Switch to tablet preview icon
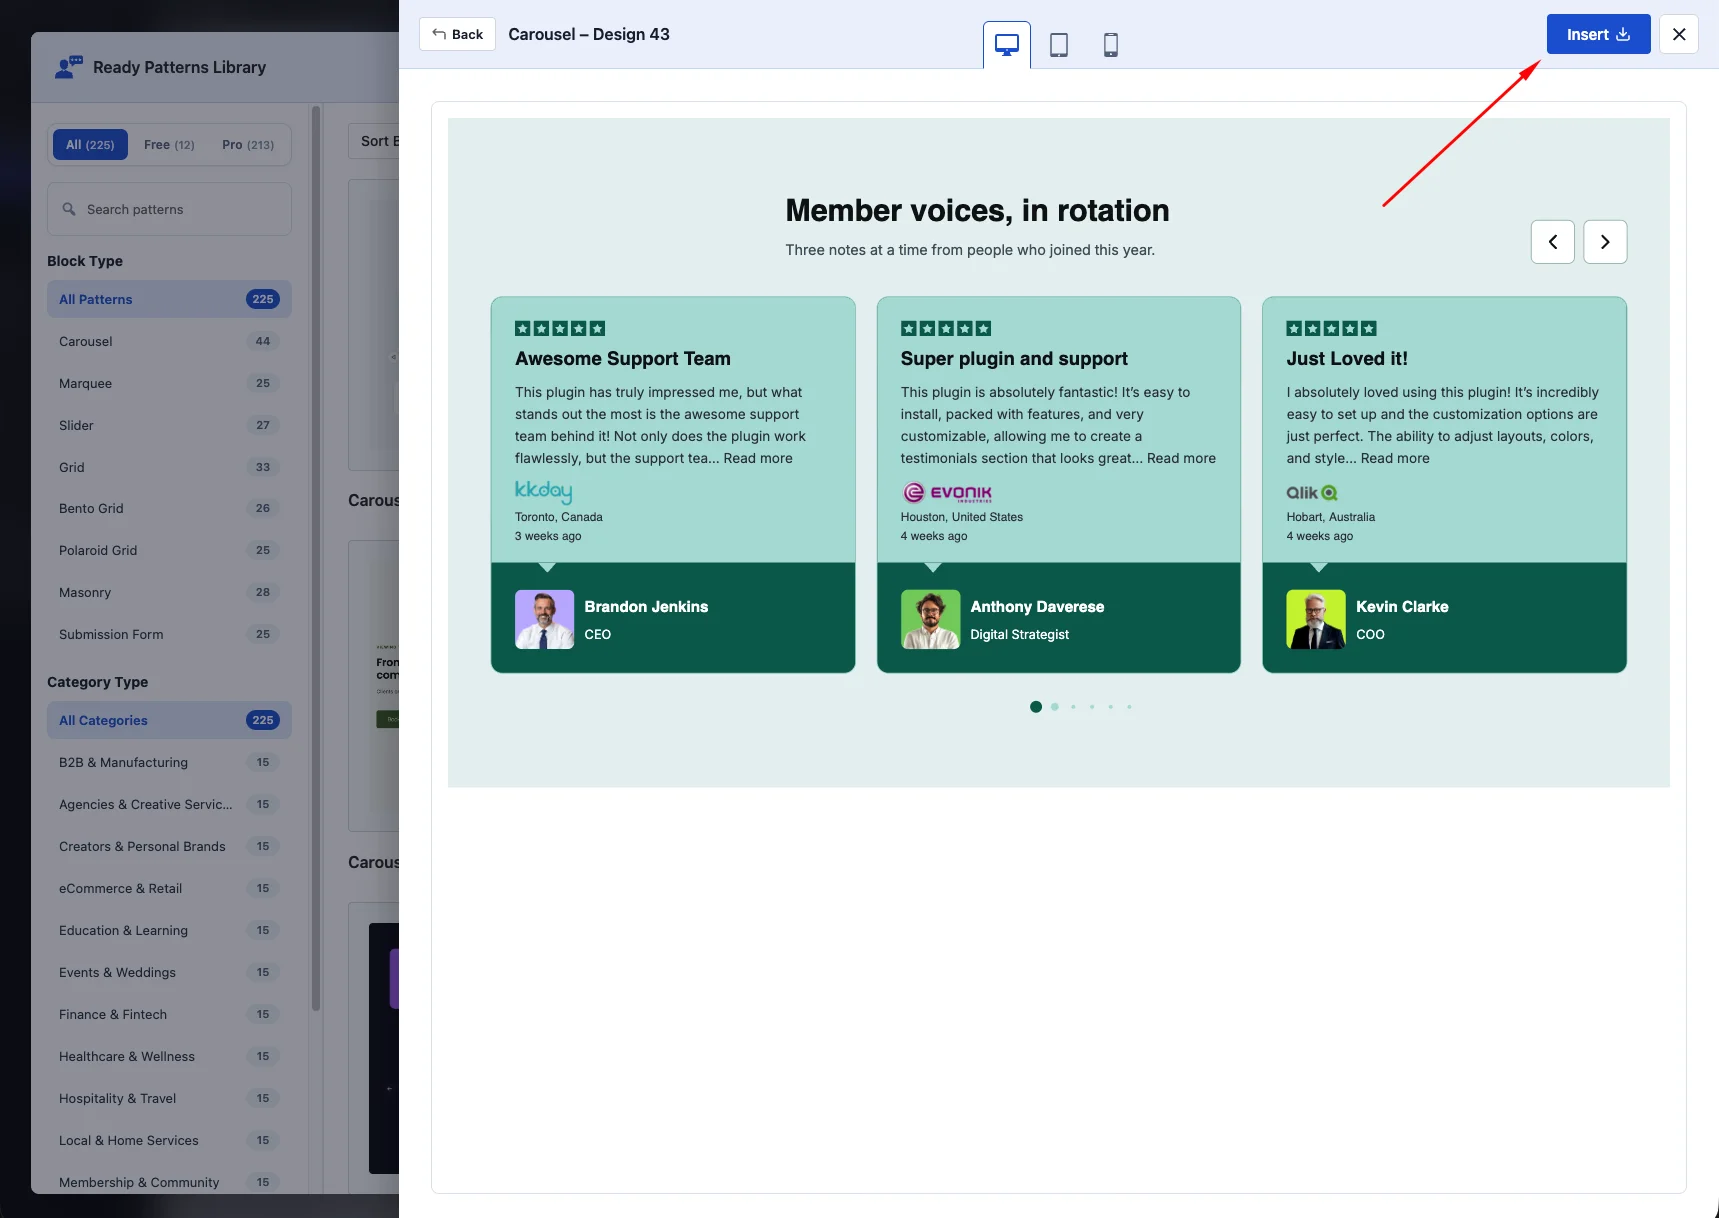 (x=1058, y=45)
